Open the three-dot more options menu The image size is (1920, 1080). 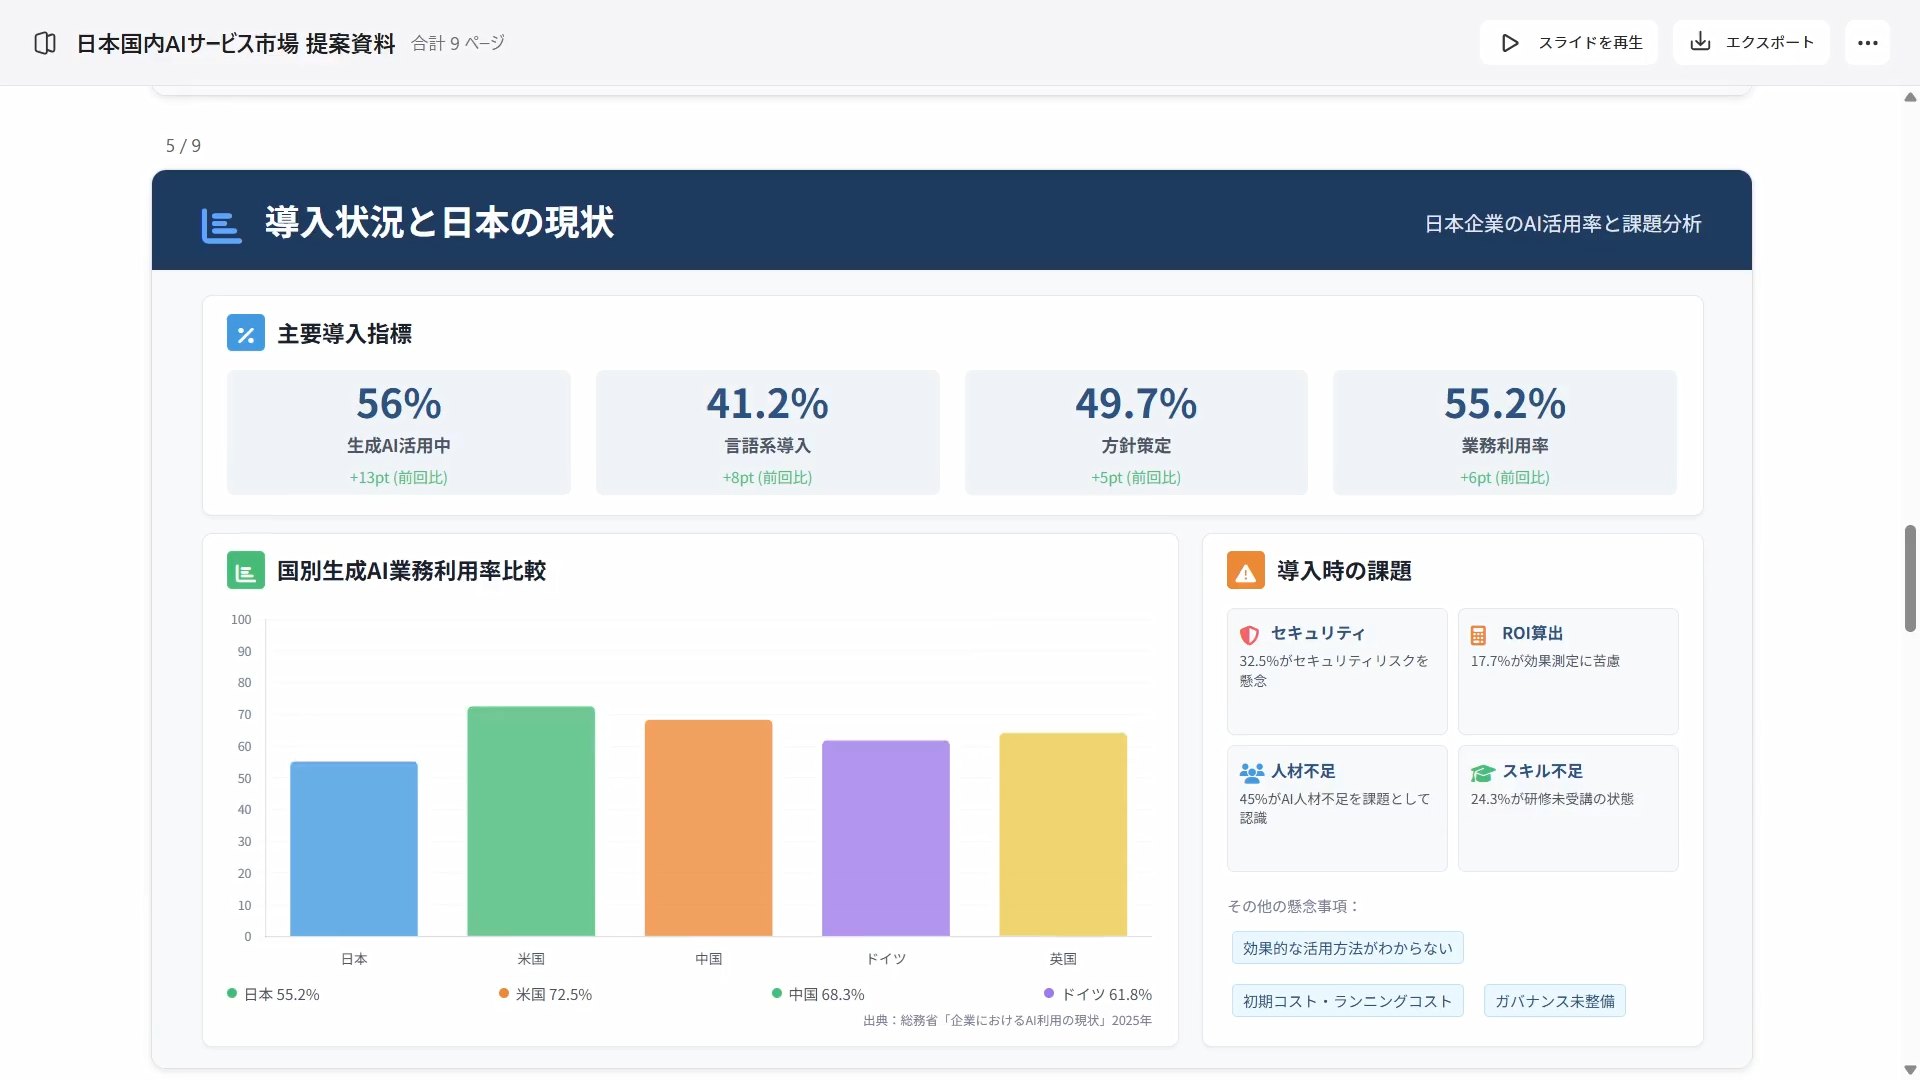click(1868, 42)
